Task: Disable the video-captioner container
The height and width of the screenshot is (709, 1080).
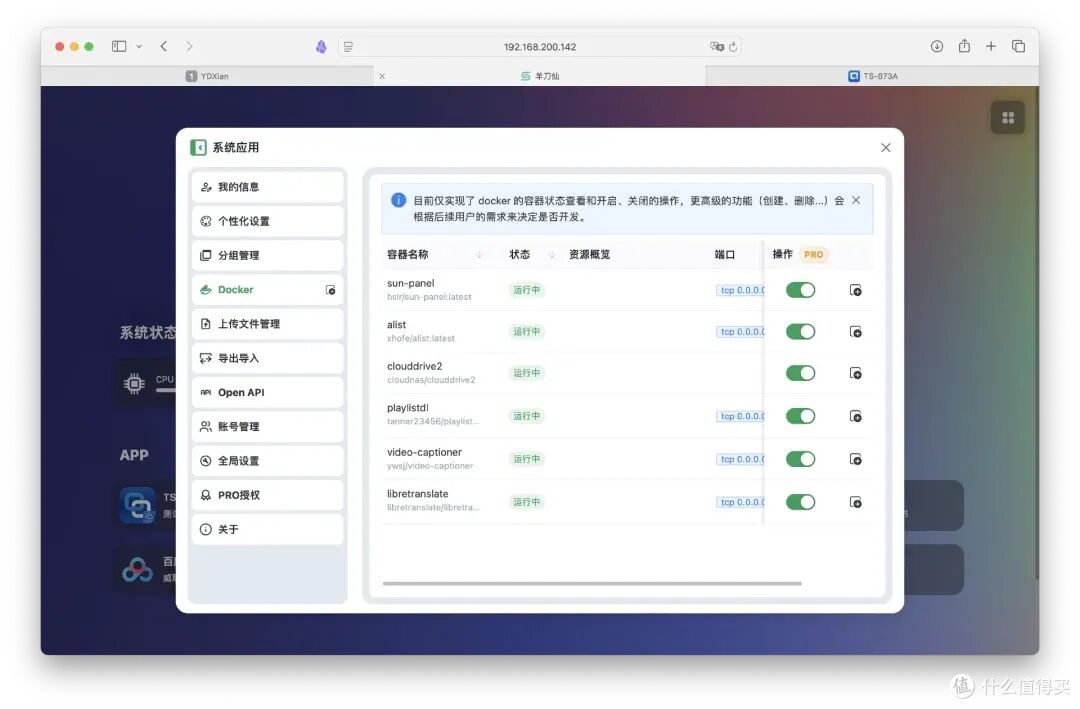Action: click(x=800, y=459)
